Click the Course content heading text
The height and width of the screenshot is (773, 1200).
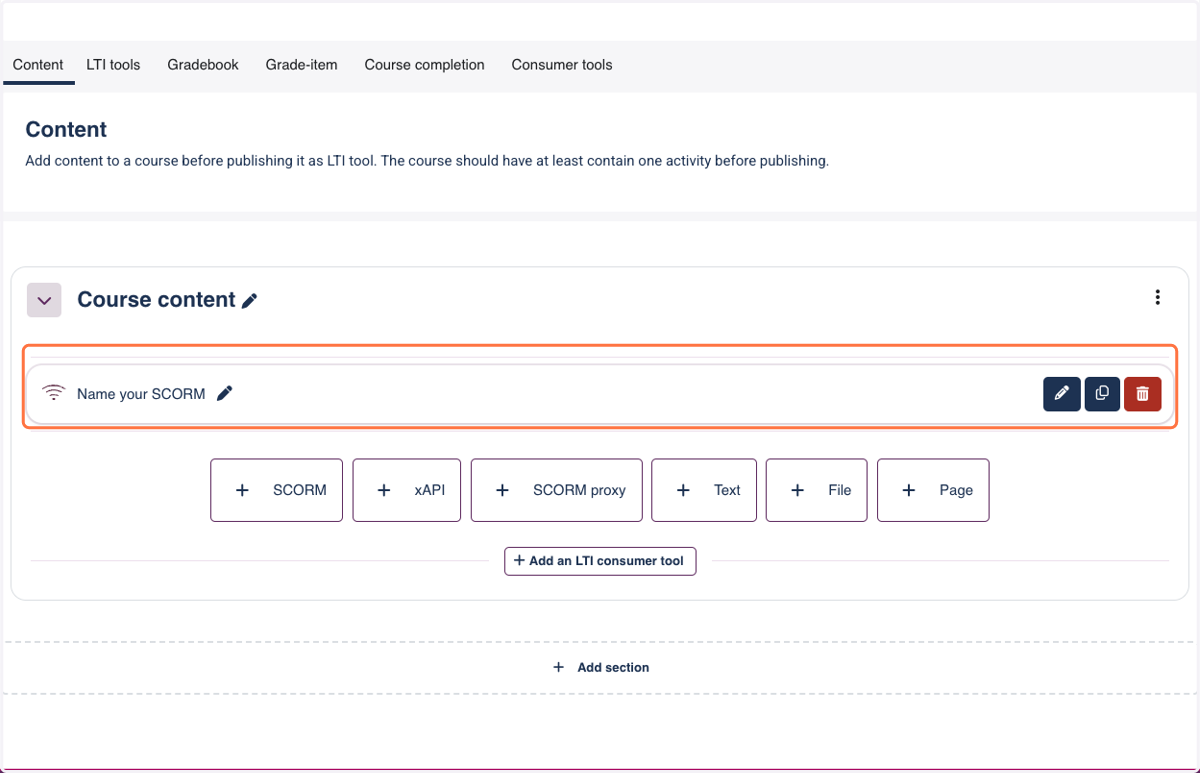coord(156,300)
